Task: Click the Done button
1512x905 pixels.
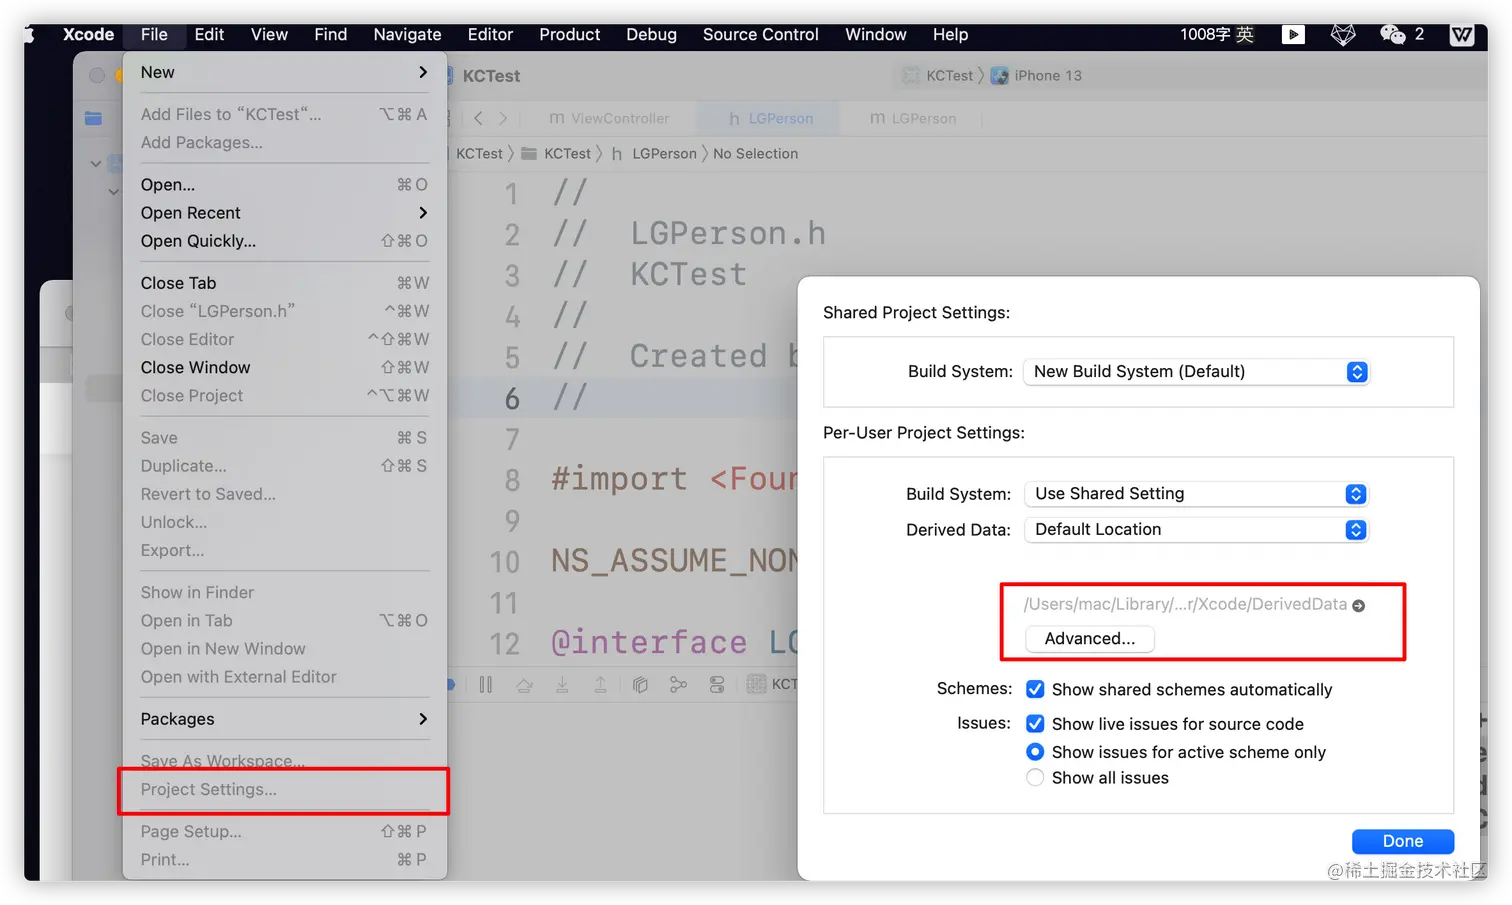Action: pyautogui.click(x=1402, y=841)
